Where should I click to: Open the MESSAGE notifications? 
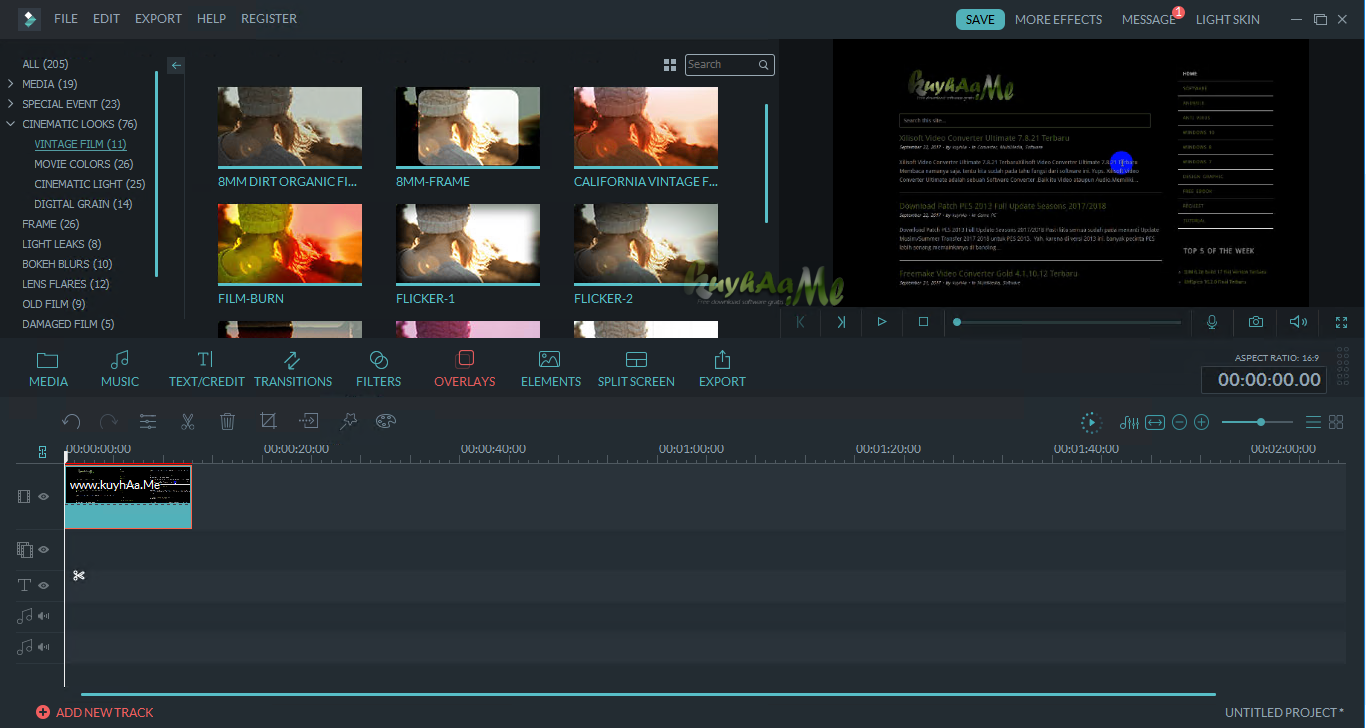click(x=1149, y=19)
